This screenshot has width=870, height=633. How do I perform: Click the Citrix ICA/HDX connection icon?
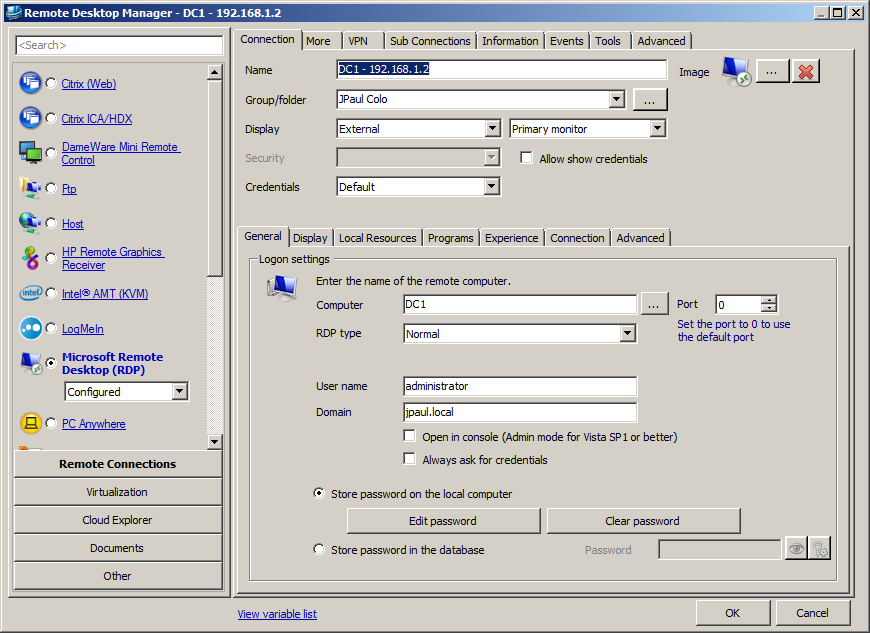pos(30,118)
